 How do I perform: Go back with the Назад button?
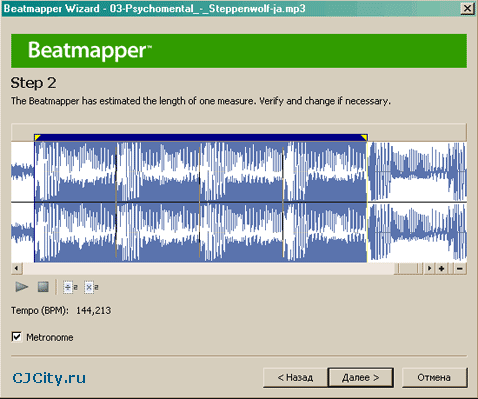tap(295, 378)
